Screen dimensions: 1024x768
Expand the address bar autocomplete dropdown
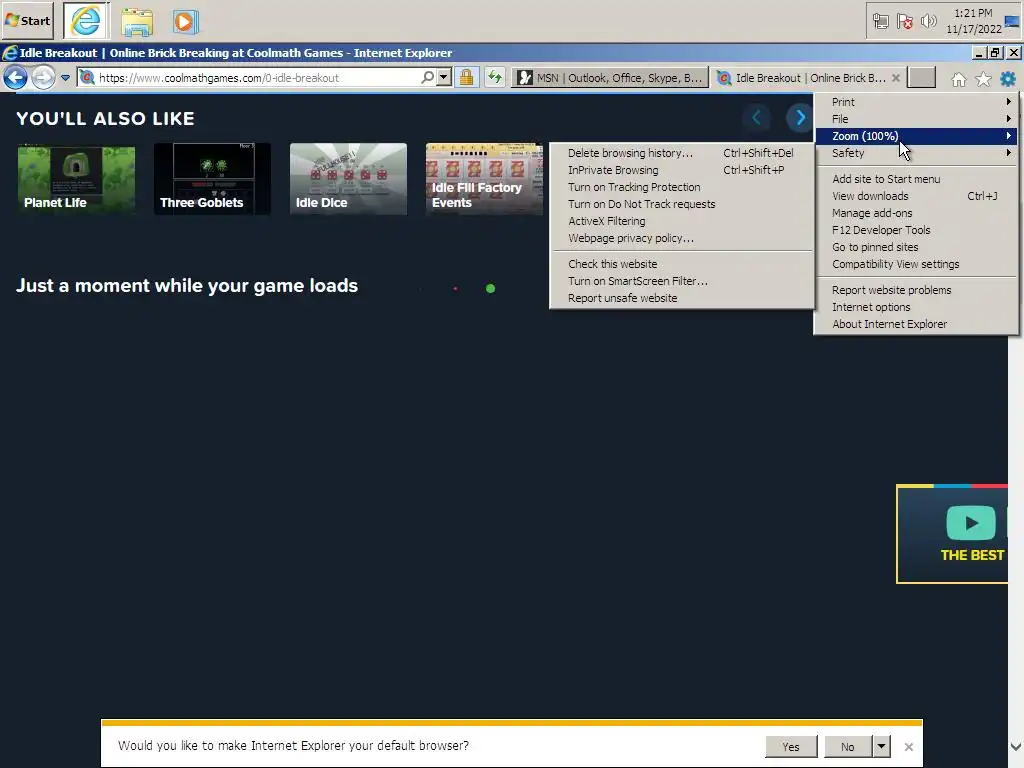click(443, 78)
